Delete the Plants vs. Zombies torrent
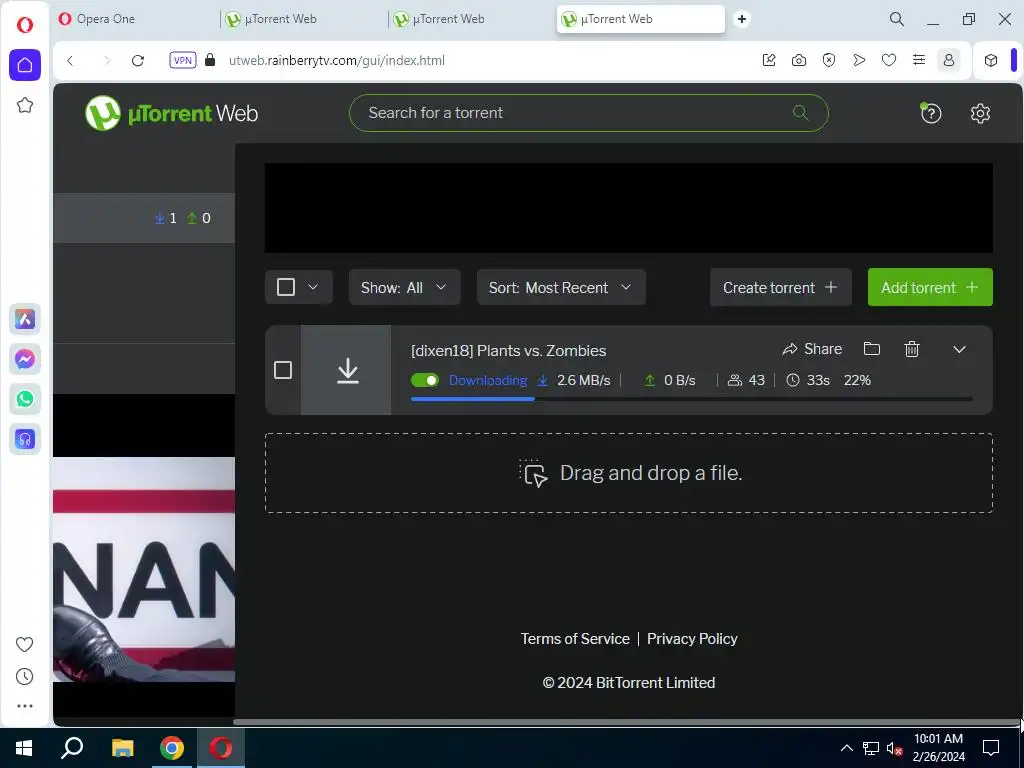 [x=912, y=349]
